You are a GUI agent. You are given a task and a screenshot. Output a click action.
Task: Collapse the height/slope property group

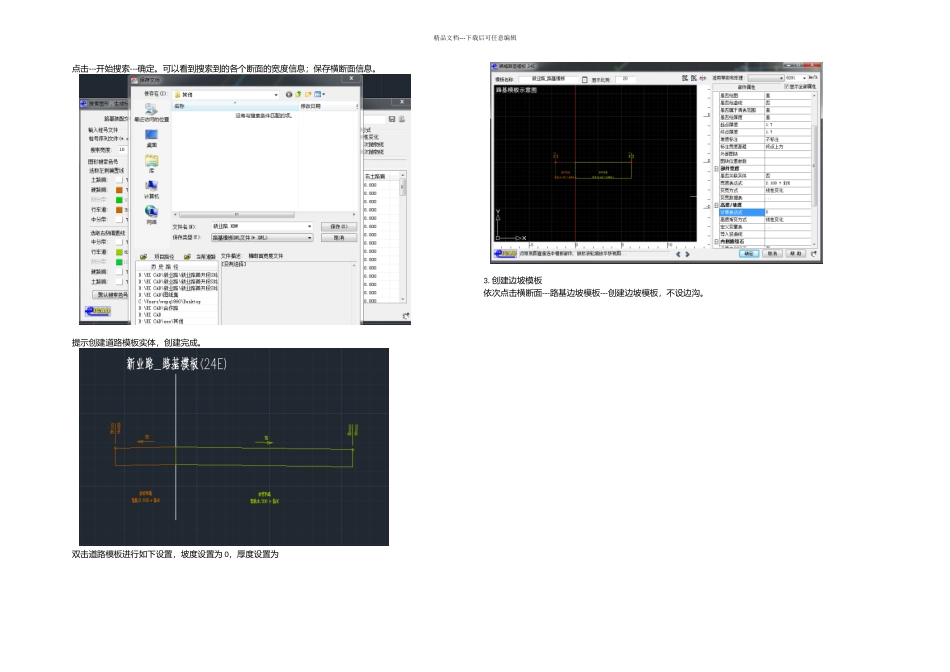(716, 205)
